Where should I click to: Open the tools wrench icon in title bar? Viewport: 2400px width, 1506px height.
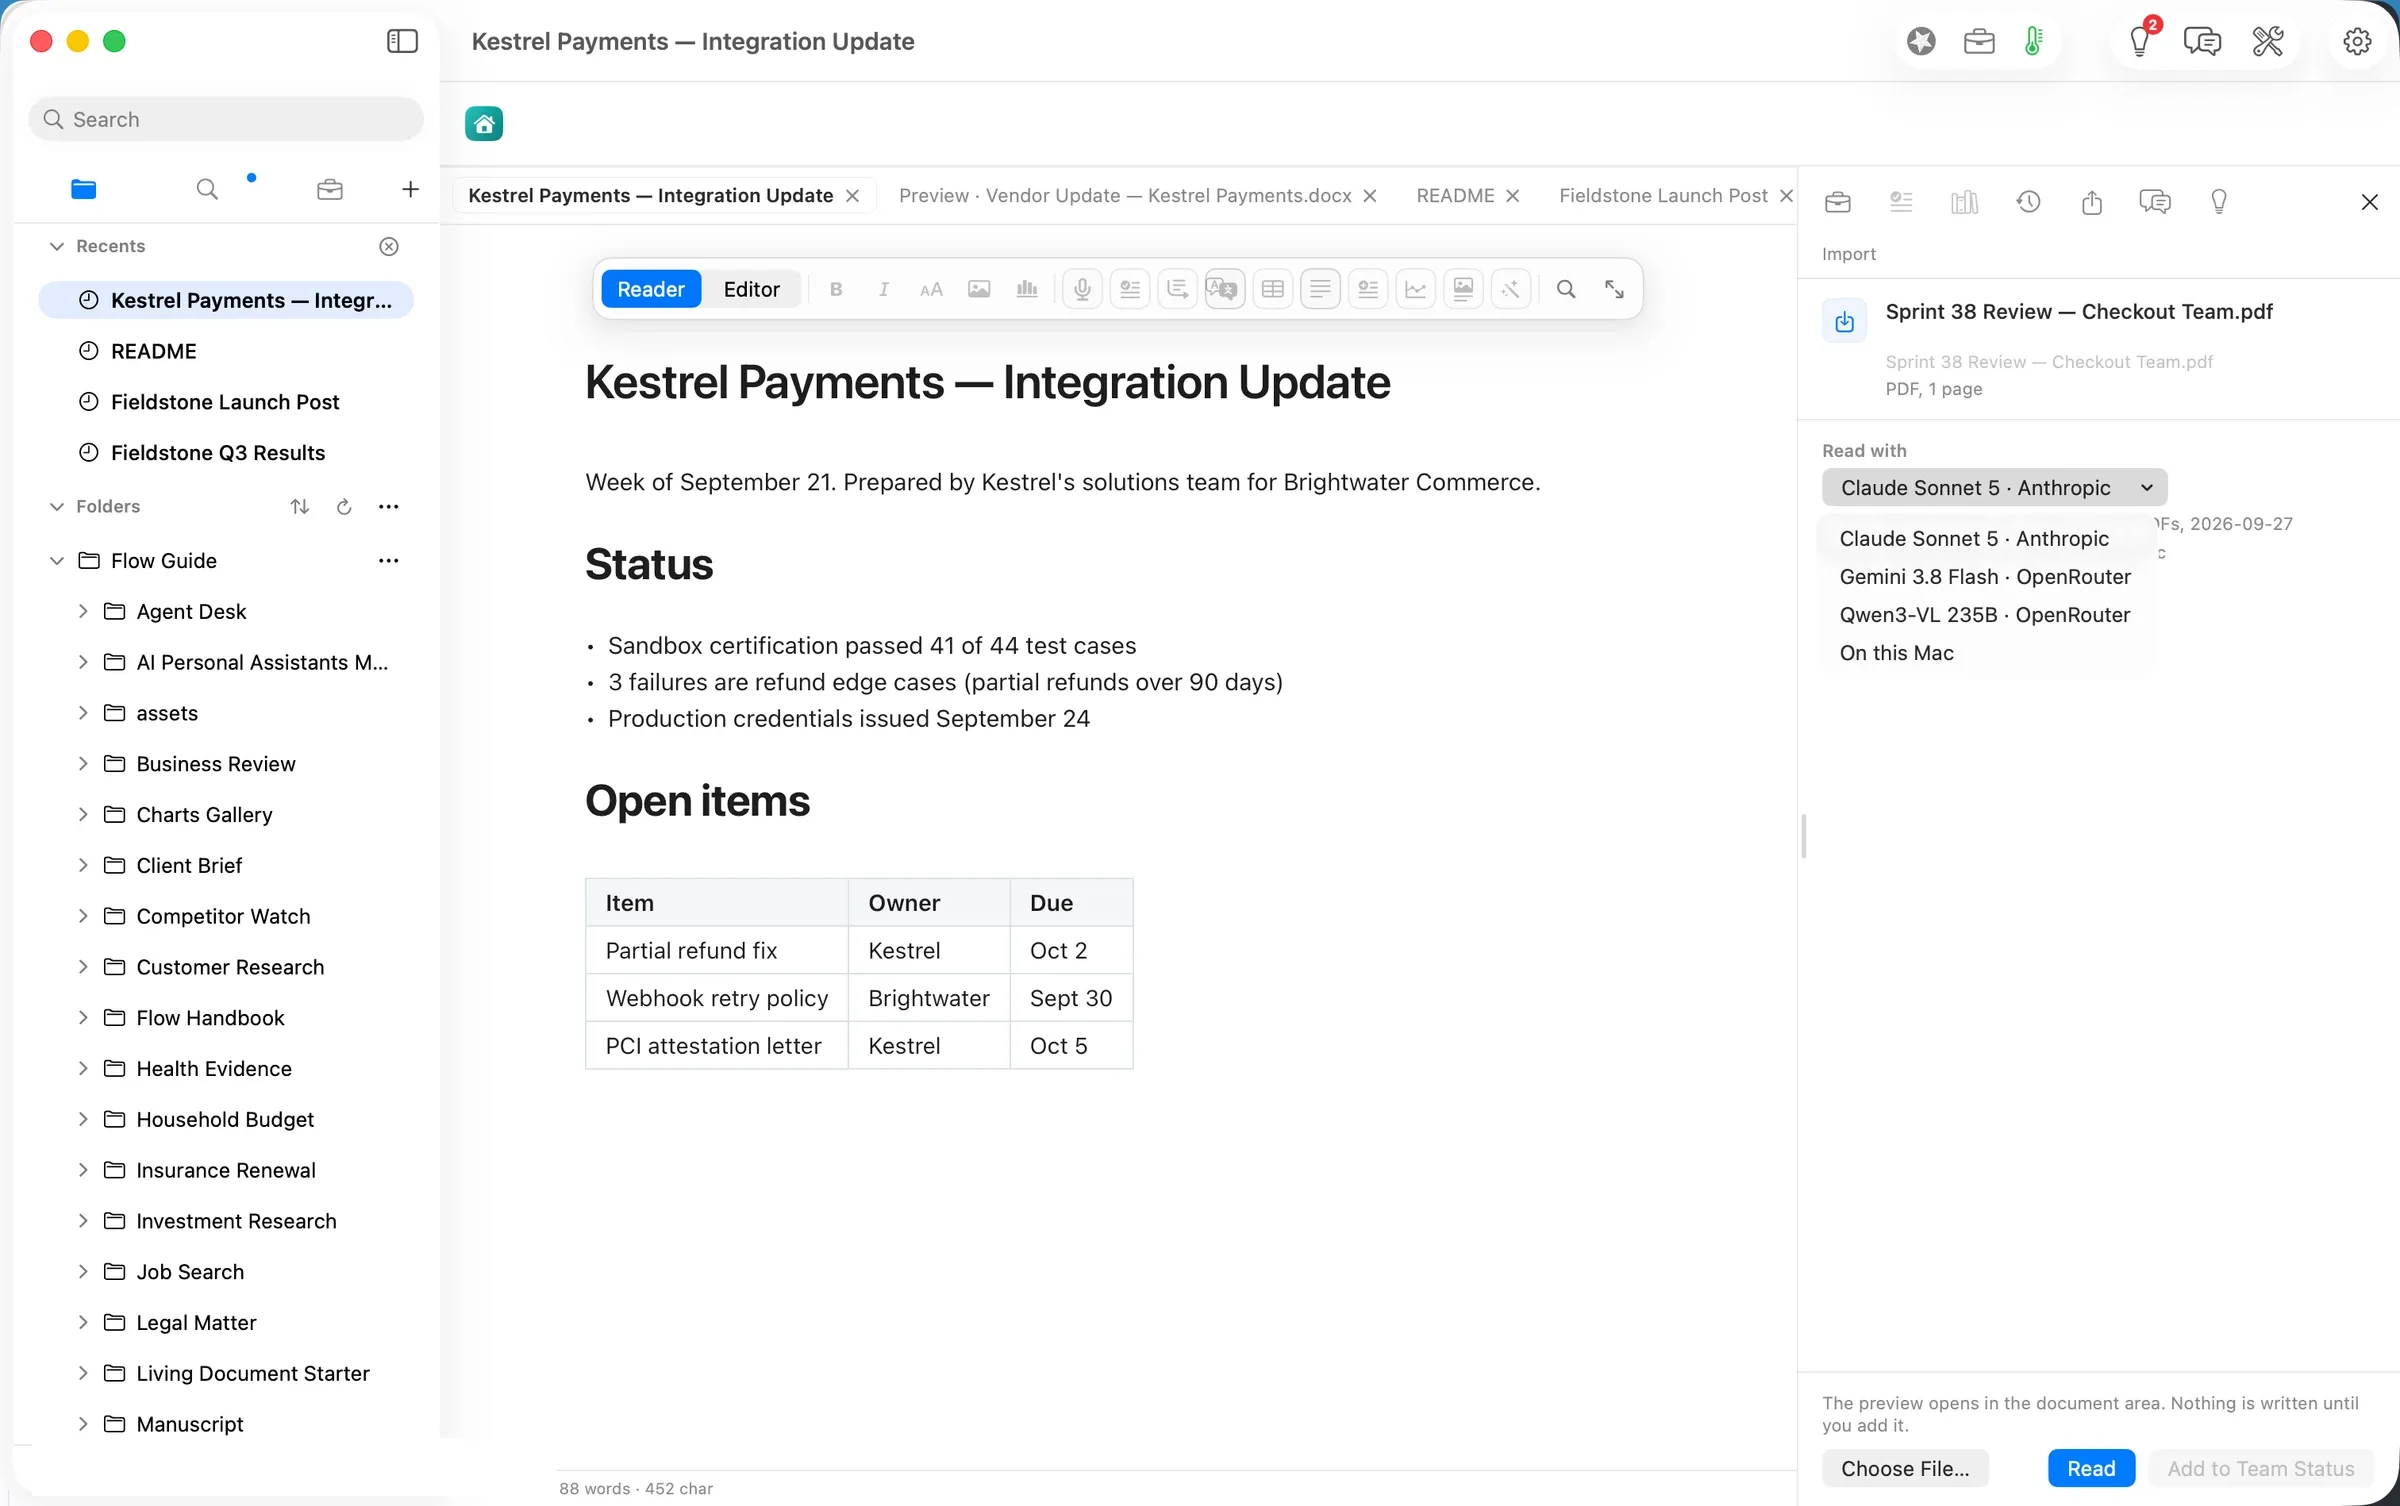tap(2268, 41)
